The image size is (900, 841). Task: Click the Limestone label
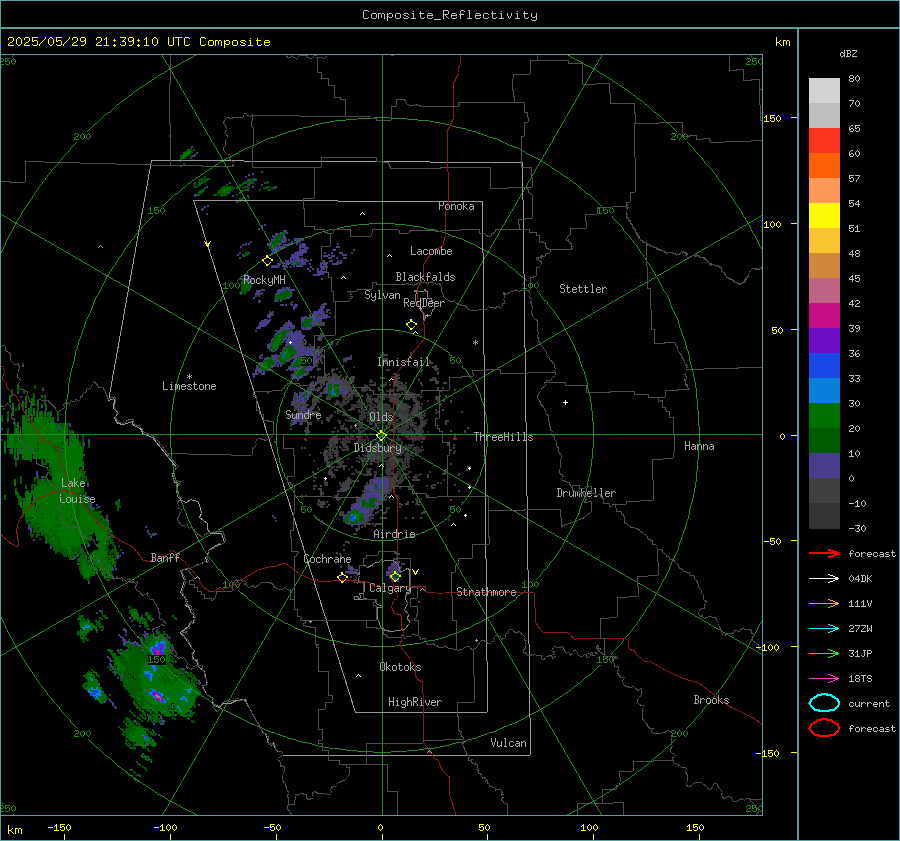click(x=189, y=386)
